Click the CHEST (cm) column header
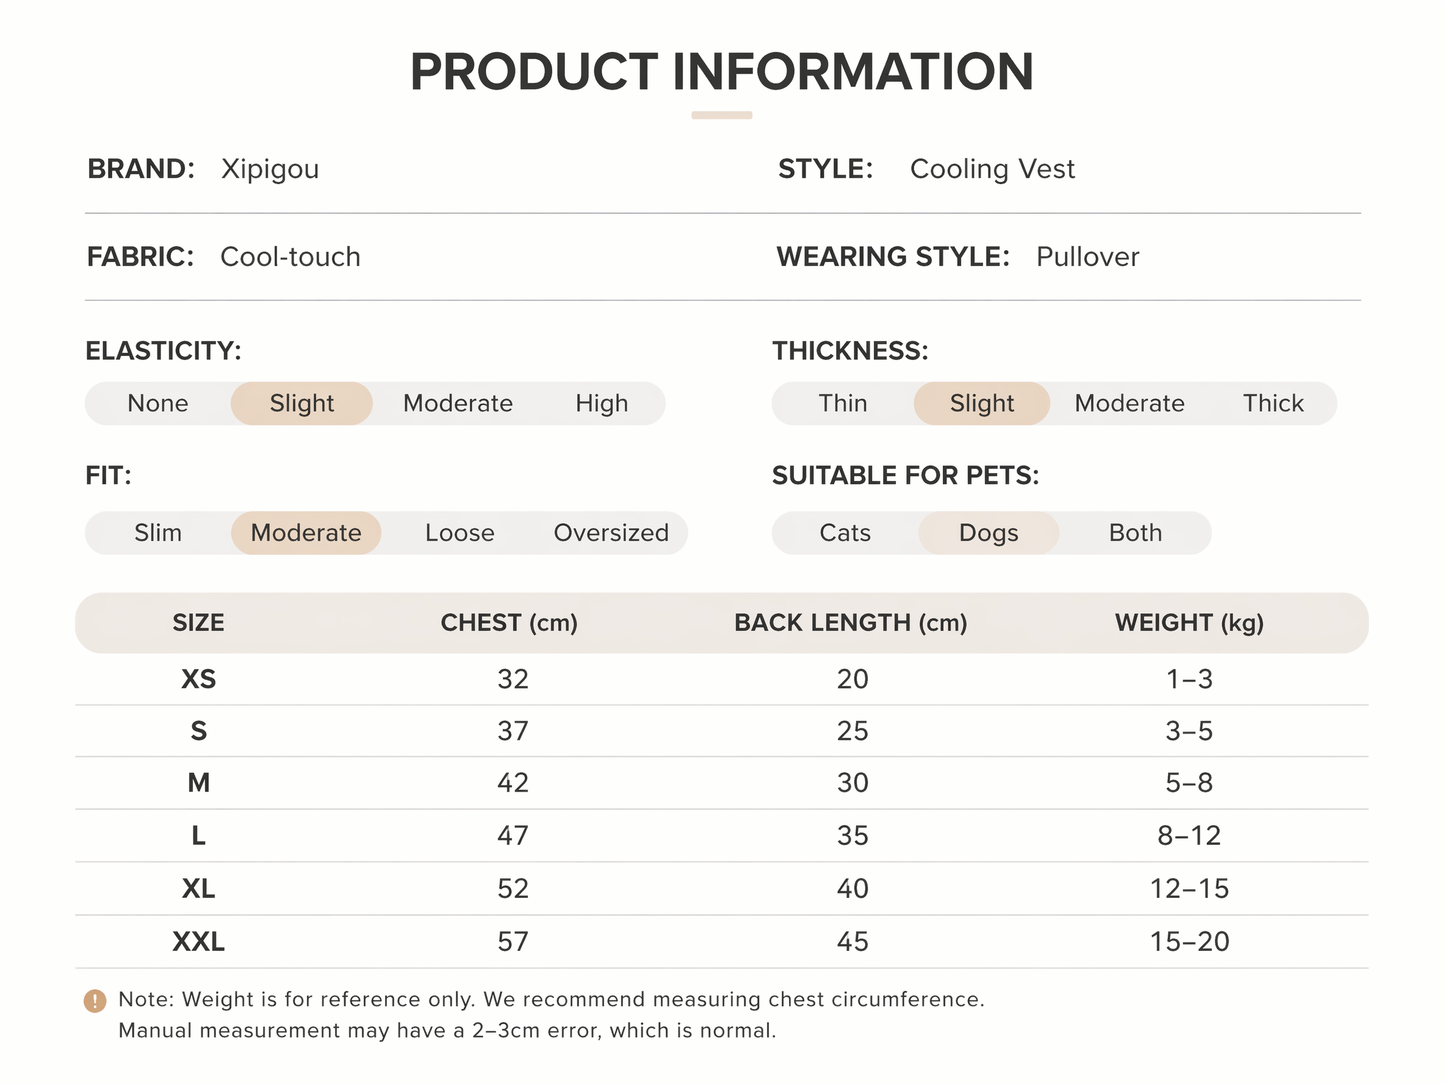The height and width of the screenshot is (1084, 1445). 509,623
